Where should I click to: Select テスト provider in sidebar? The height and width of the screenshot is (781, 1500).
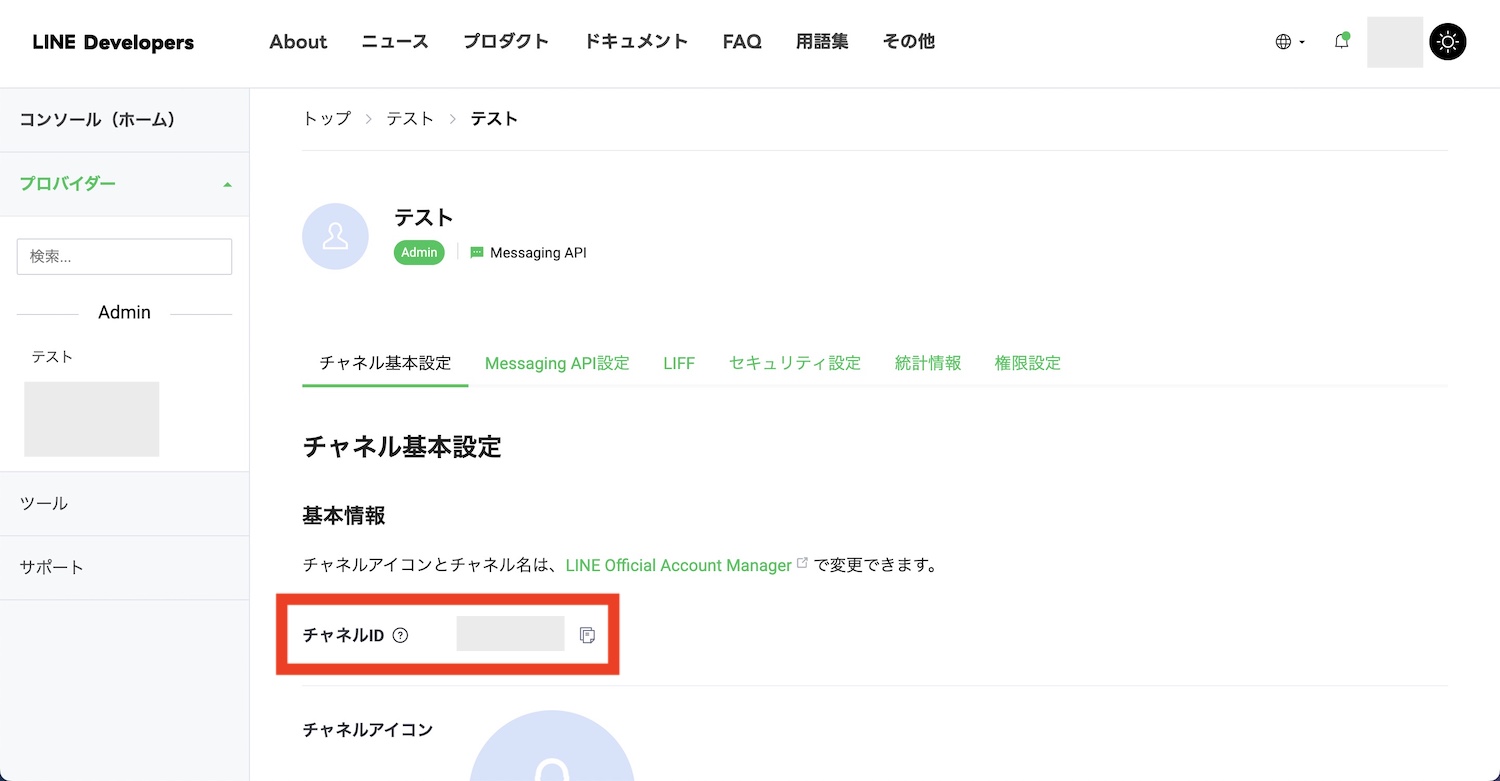52,357
